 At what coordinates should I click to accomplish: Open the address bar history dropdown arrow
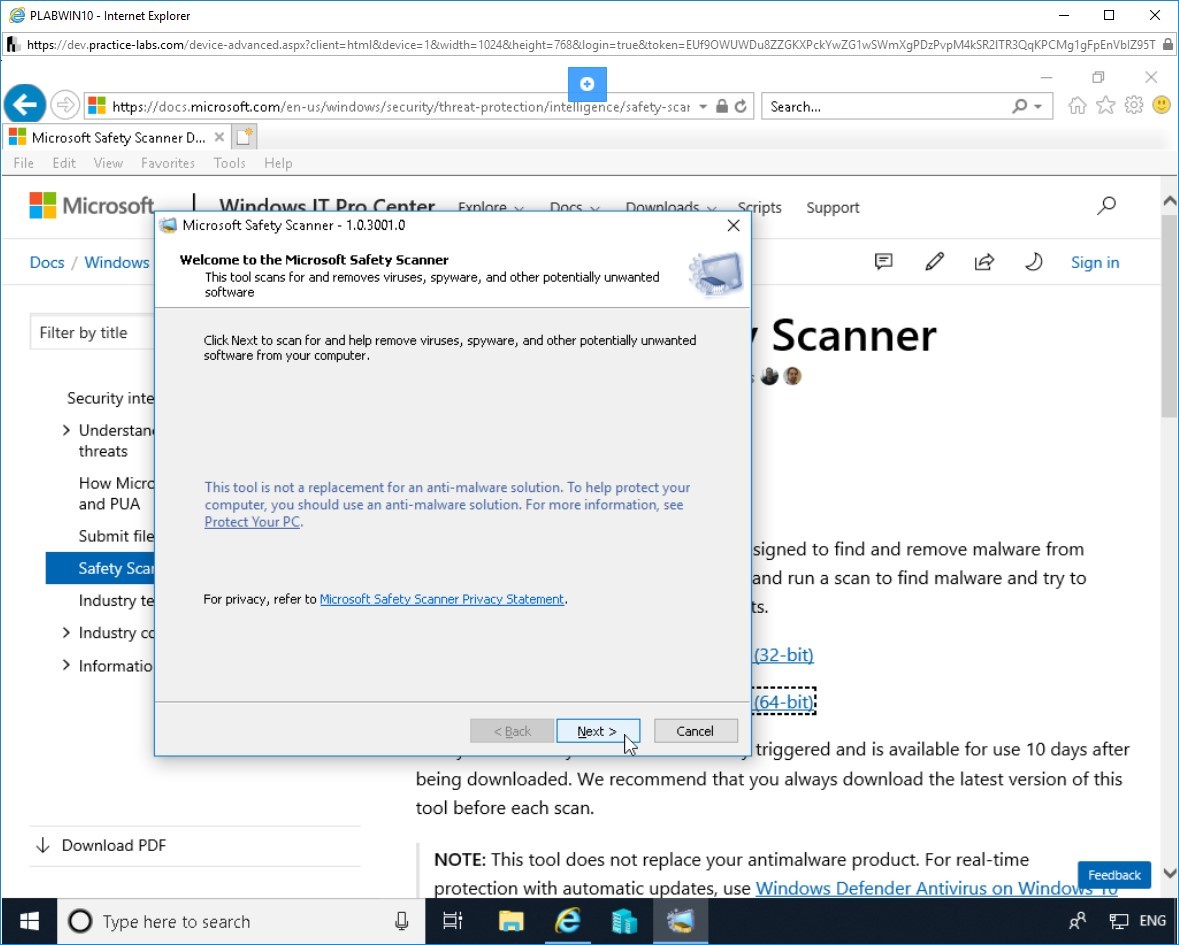(702, 107)
